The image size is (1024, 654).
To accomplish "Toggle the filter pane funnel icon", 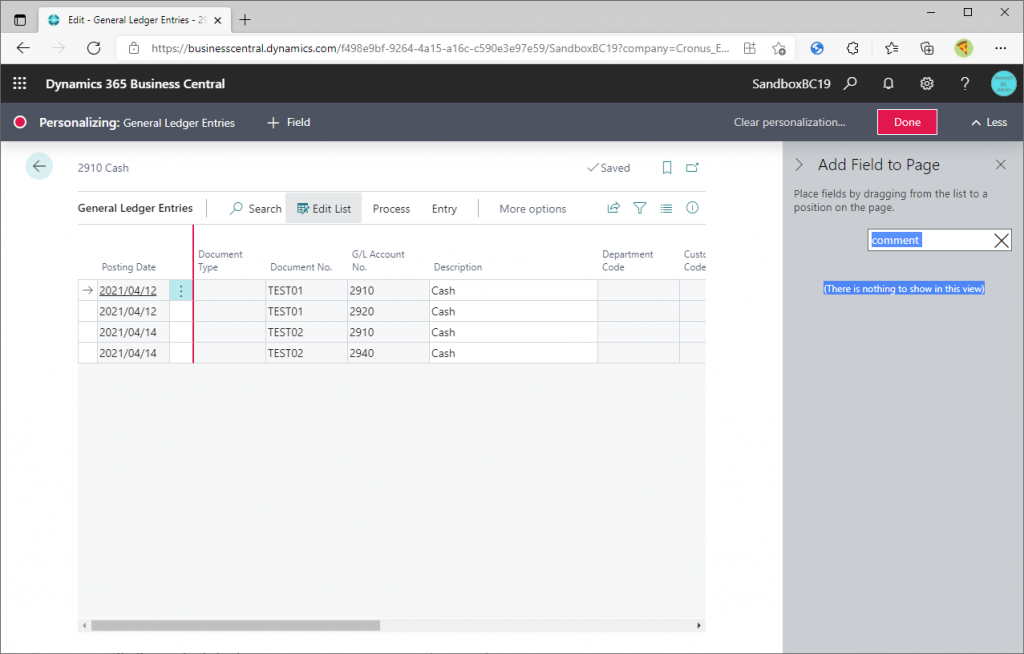I will 640,208.
